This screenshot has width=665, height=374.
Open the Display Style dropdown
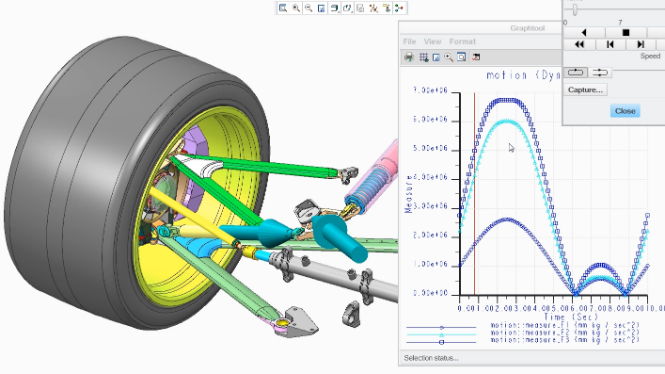335,8
